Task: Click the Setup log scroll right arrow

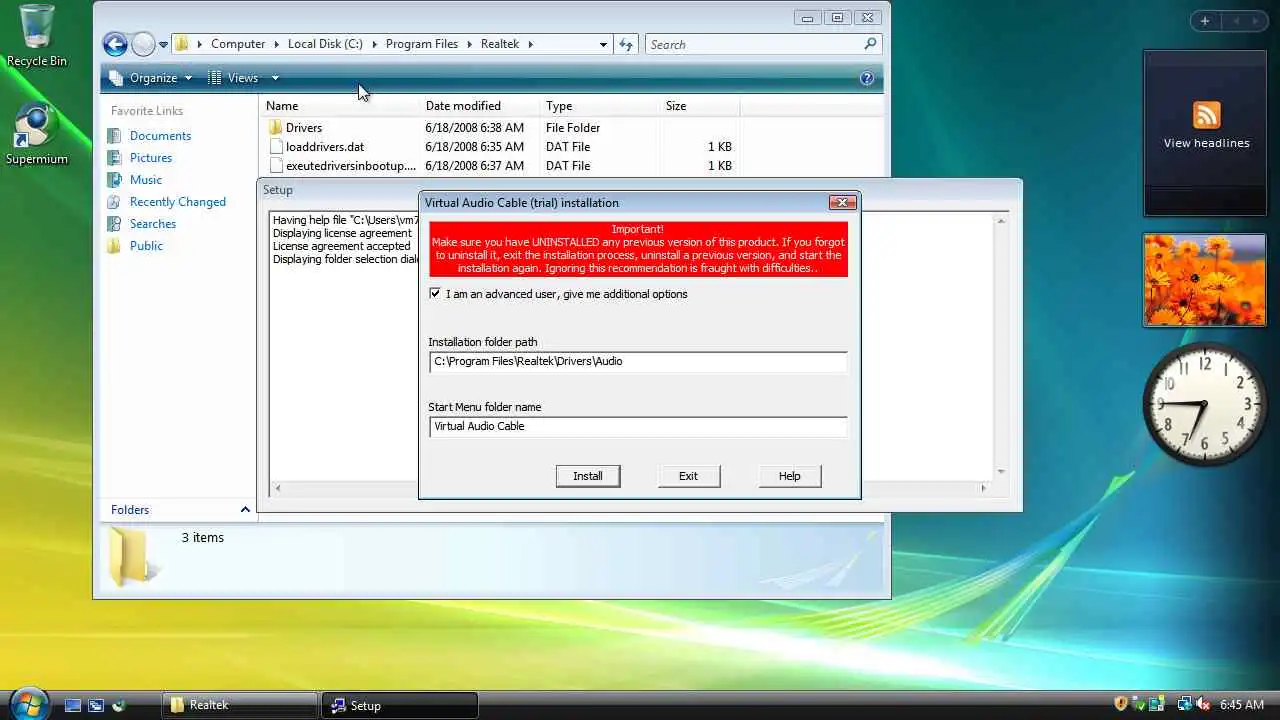Action: (983, 488)
